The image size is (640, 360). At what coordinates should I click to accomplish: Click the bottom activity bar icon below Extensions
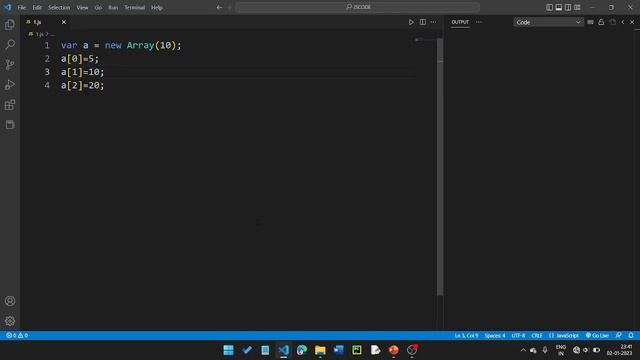(10, 124)
